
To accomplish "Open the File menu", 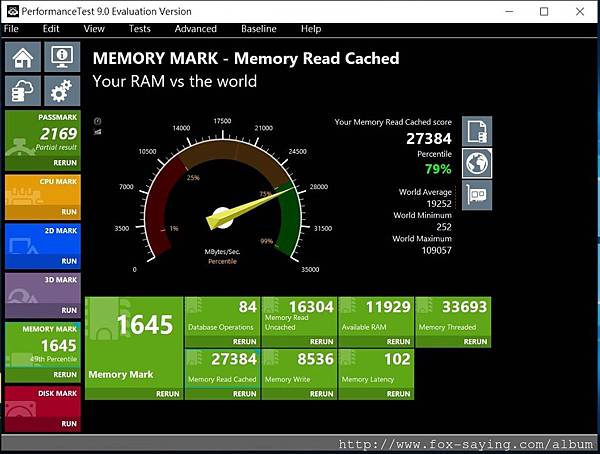I will click(11, 29).
